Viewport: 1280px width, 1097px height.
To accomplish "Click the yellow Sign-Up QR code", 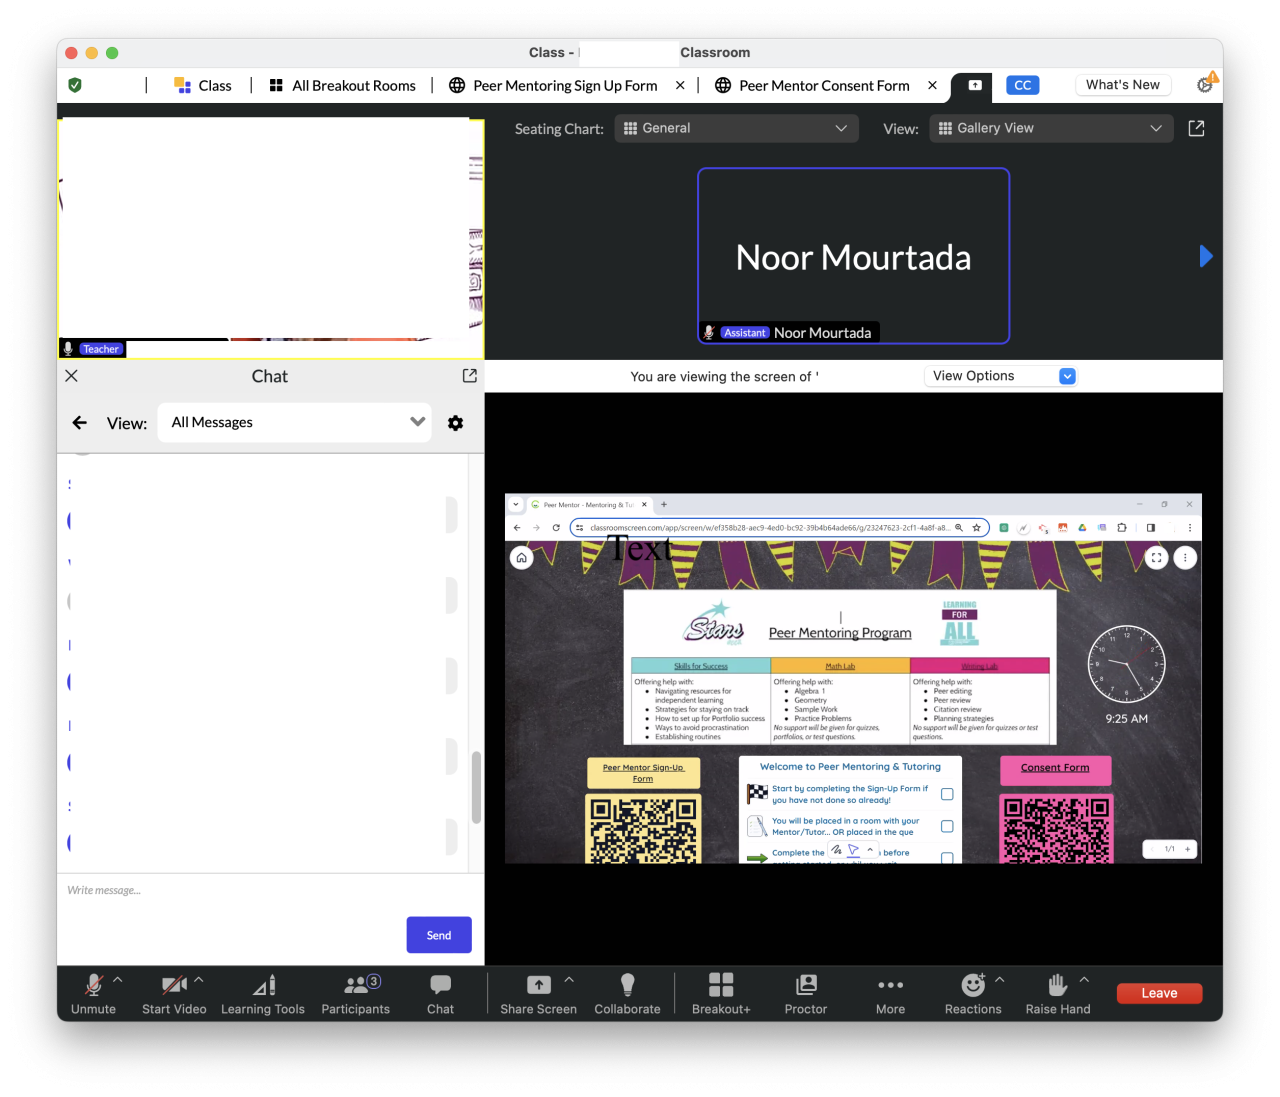I will pos(643,829).
